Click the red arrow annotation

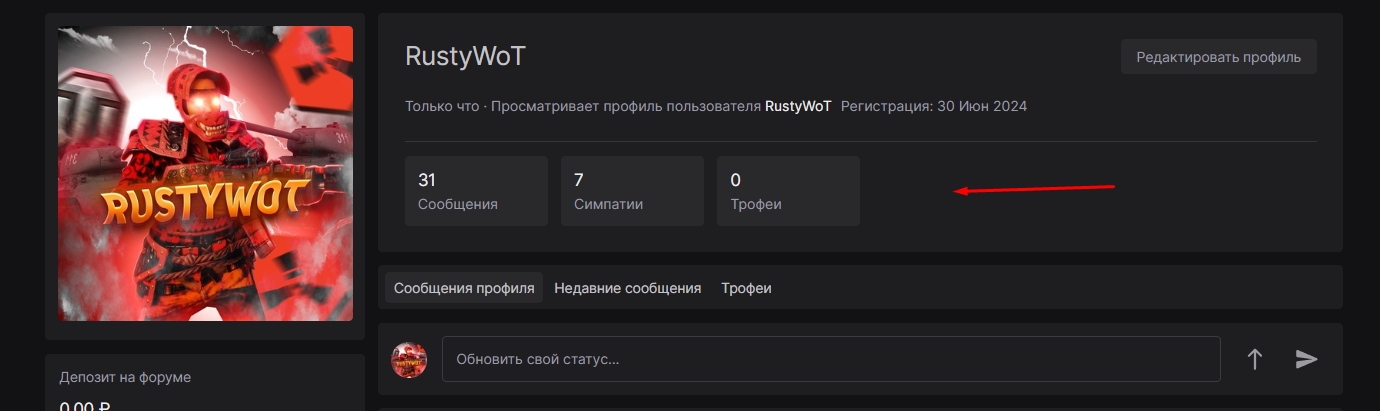click(x=1034, y=189)
